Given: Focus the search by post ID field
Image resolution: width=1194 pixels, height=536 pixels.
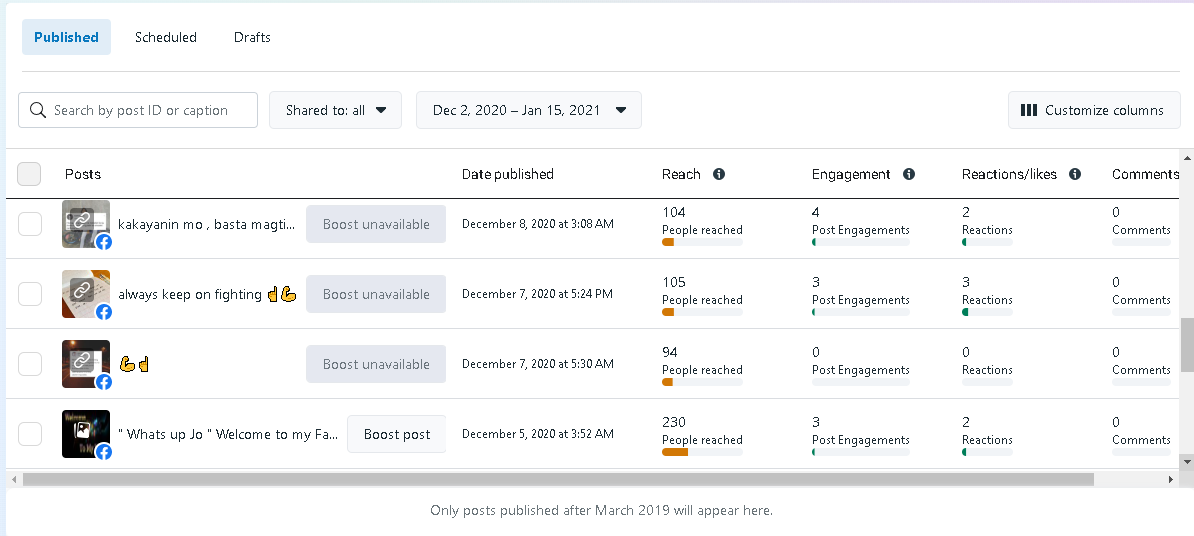Looking at the screenshot, I should (150, 110).
